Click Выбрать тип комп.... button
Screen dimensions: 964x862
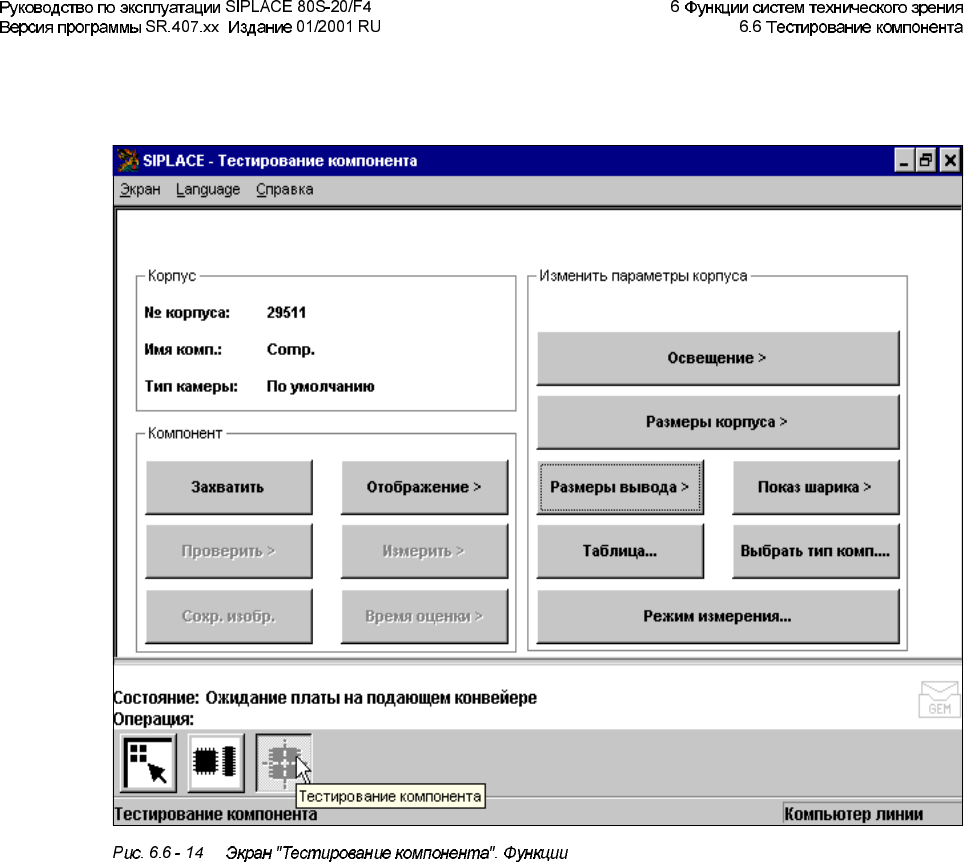click(x=816, y=551)
